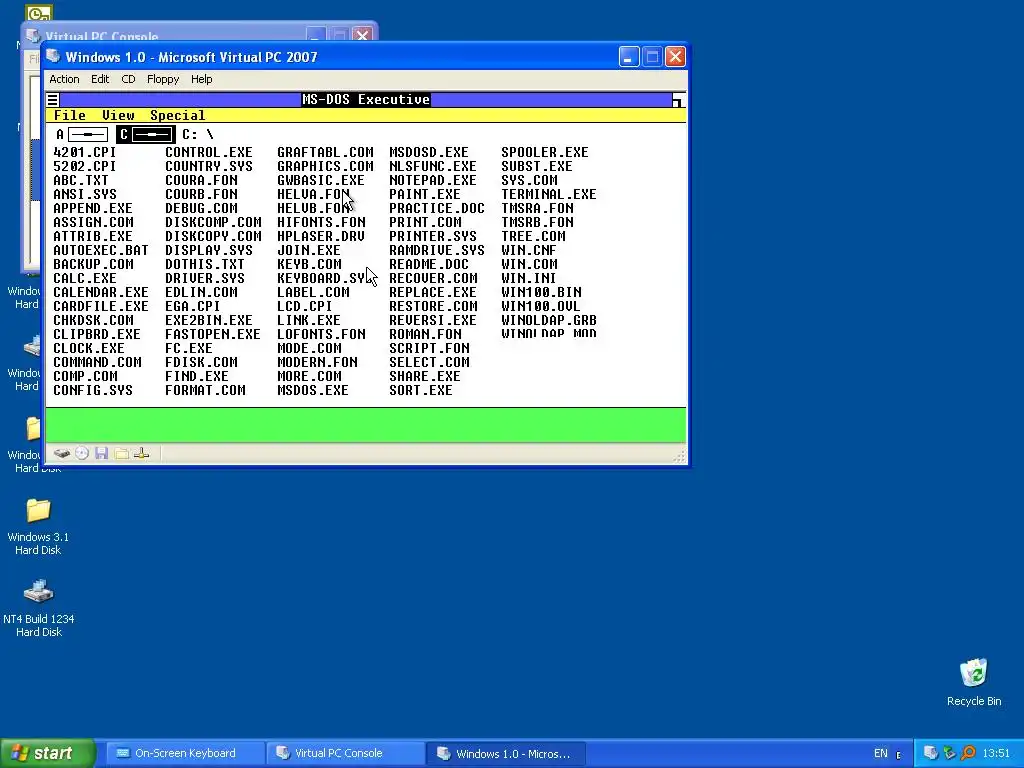Open the Action menu of Virtual PC
The image size is (1024, 768).
coord(65,79)
